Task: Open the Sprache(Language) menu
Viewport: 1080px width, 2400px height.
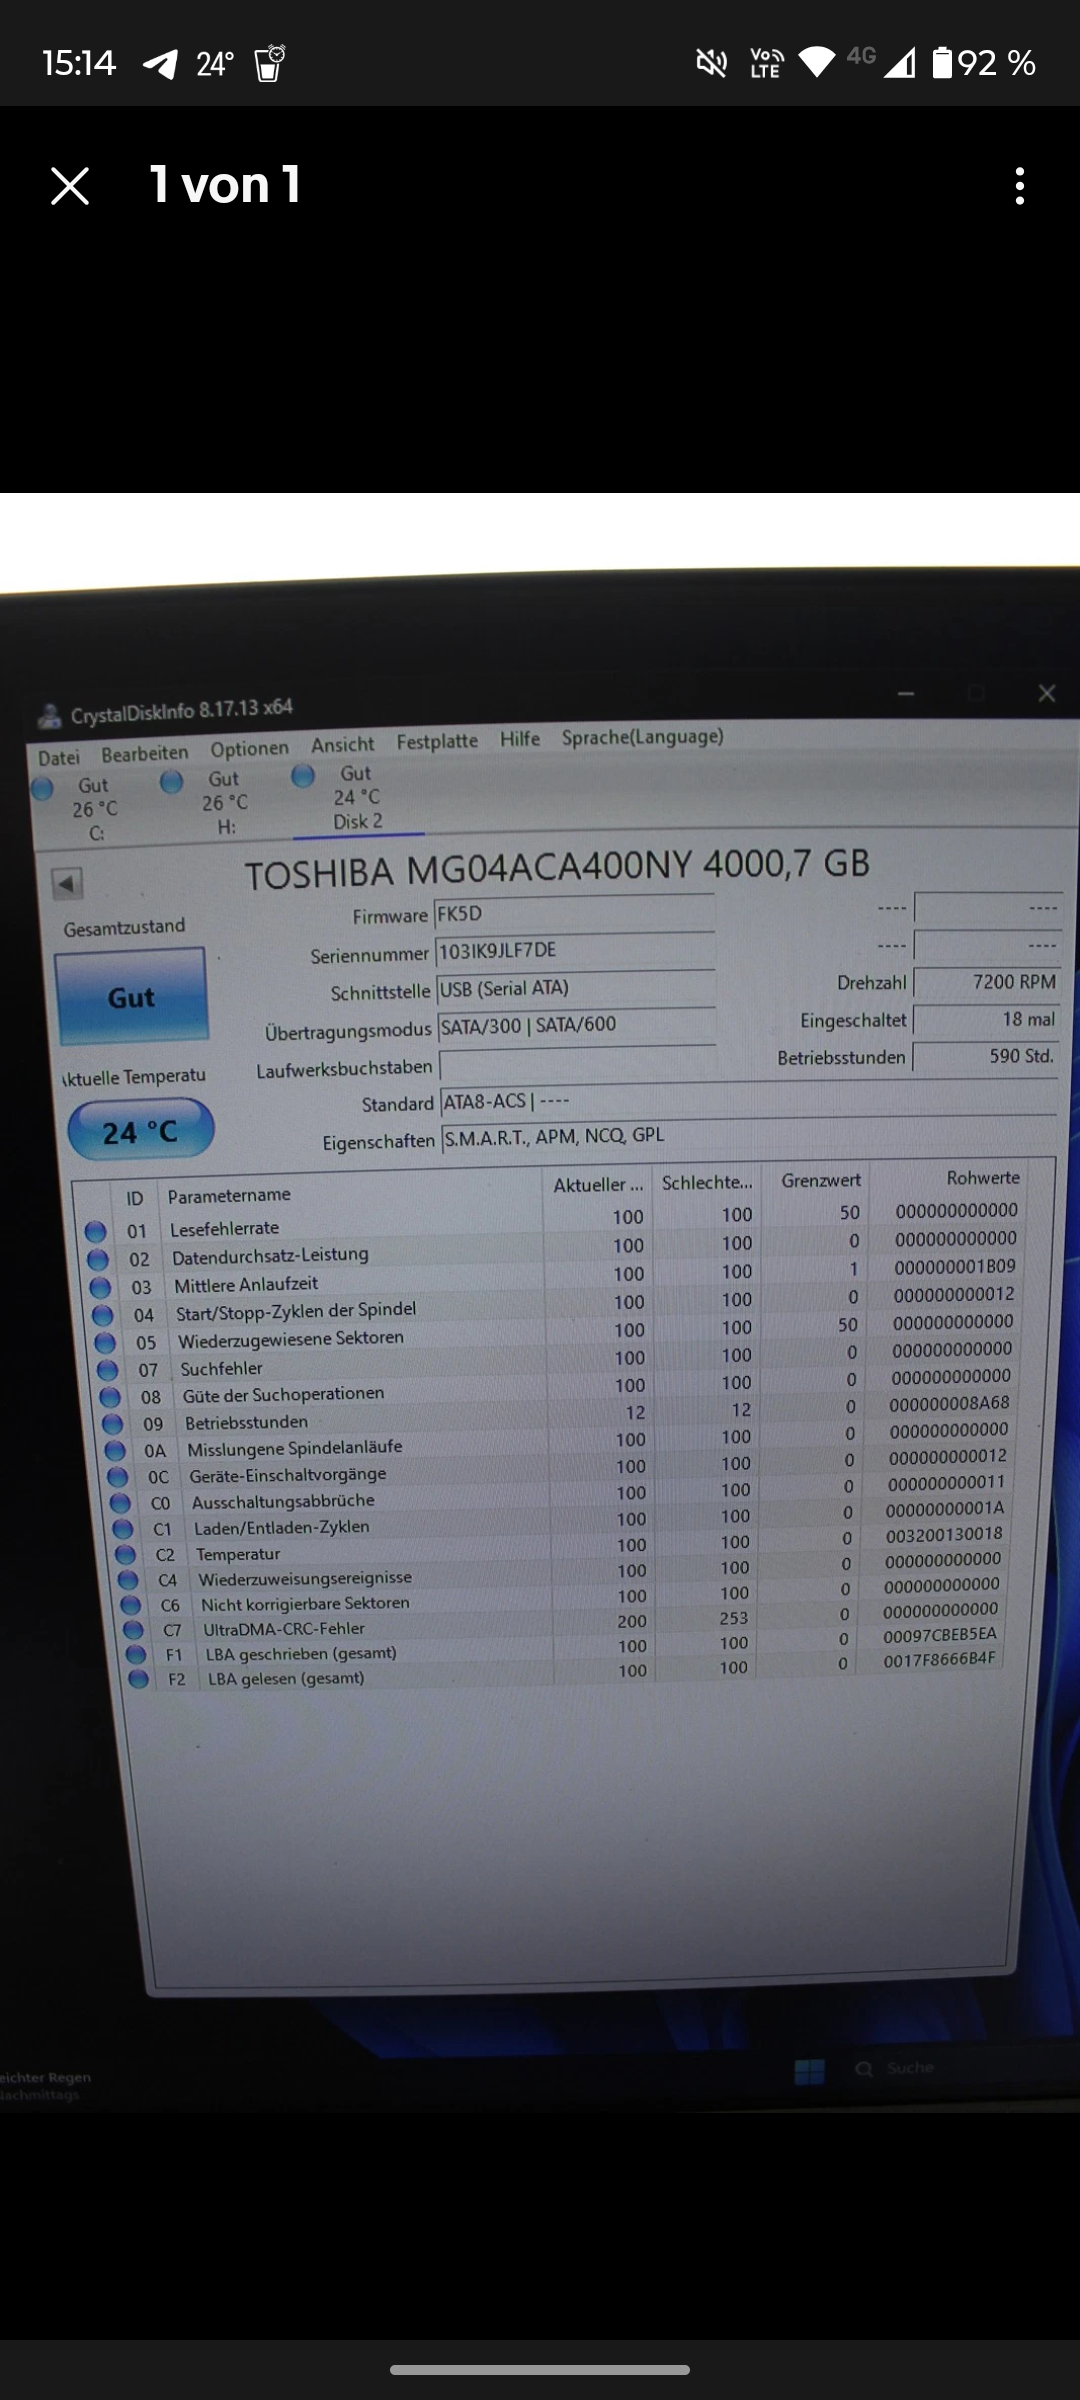Action: click(x=642, y=737)
